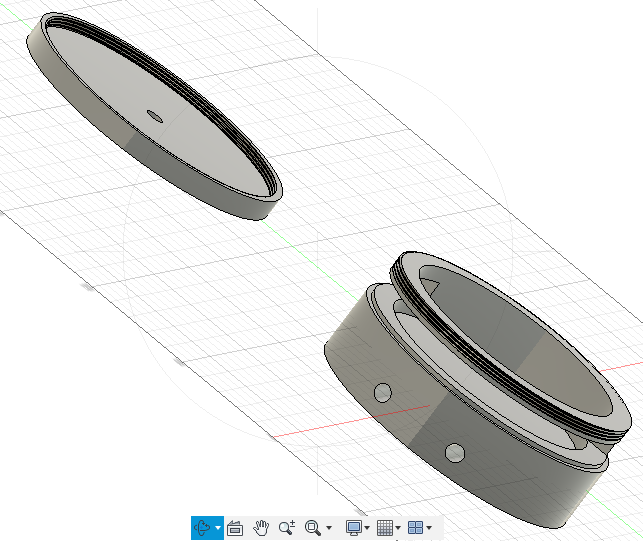Expand the Display Settings dropdown arrow
The width and height of the screenshot is (643, 541).
pos(367,528)
